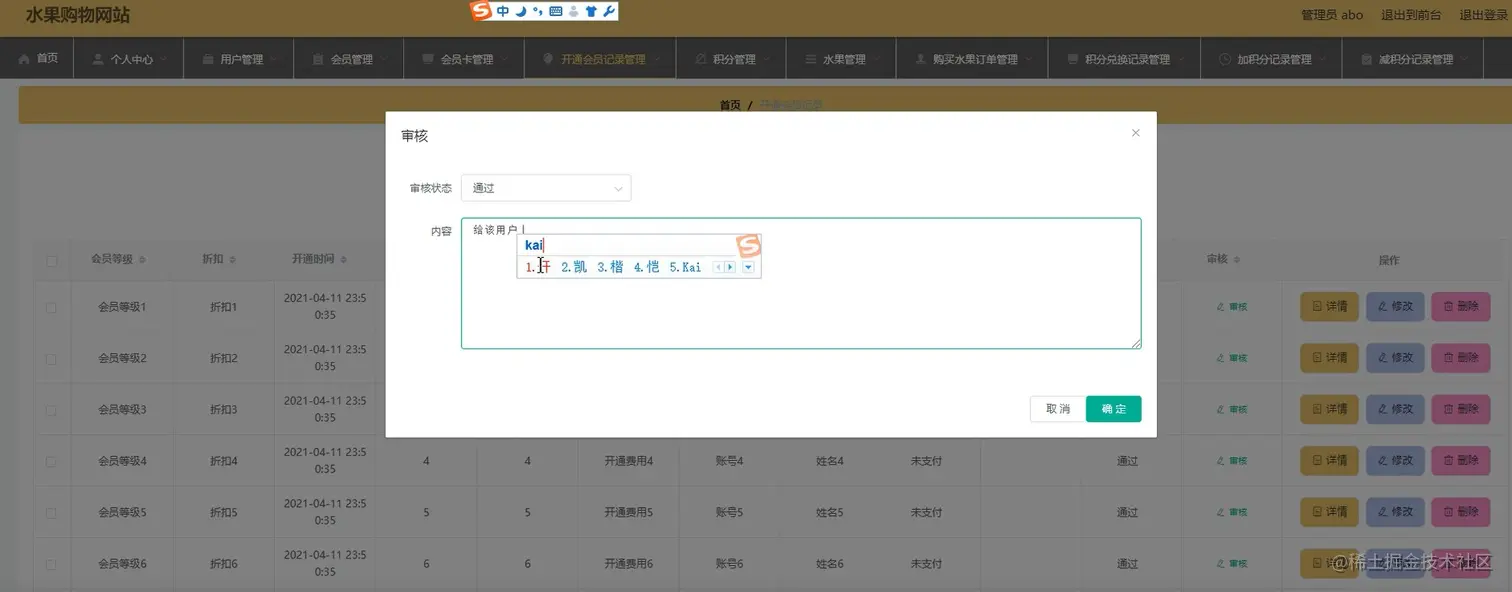Check the 会员等级5 row checkbox
The height and width of the screenshot is (592, 1512).
tap(51, 513)
